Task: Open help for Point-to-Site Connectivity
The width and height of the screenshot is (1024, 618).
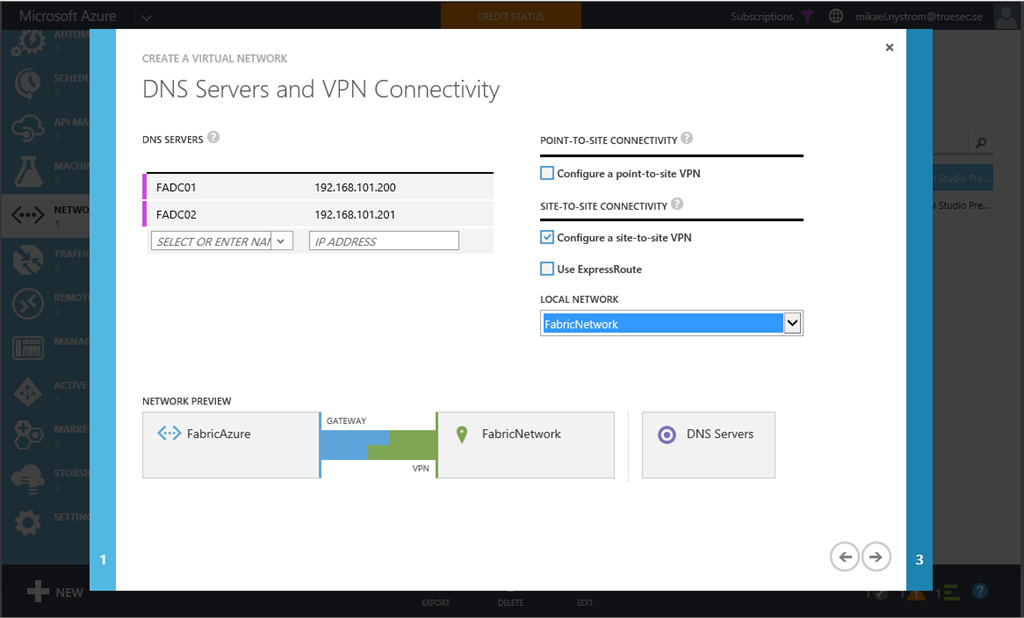Action: pyautogui.click(x=686, y=139)
